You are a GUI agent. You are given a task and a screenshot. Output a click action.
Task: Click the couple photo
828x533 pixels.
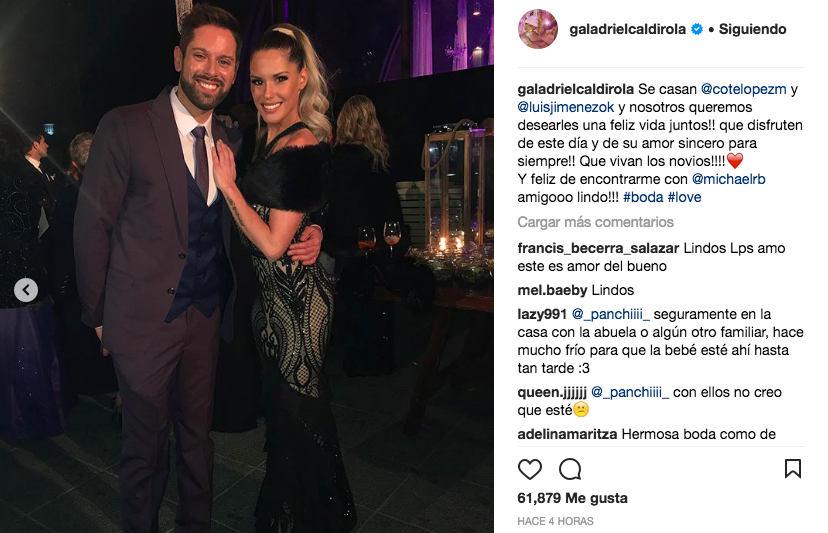(x=247, y=266)
